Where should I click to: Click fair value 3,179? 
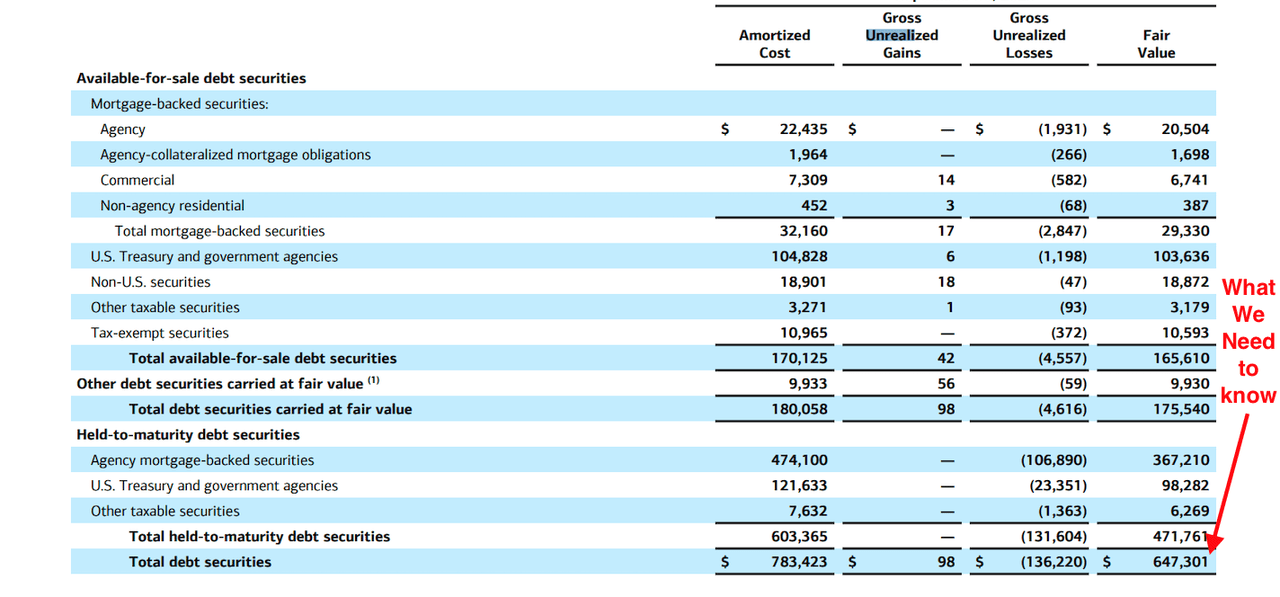coord(1190,307)
